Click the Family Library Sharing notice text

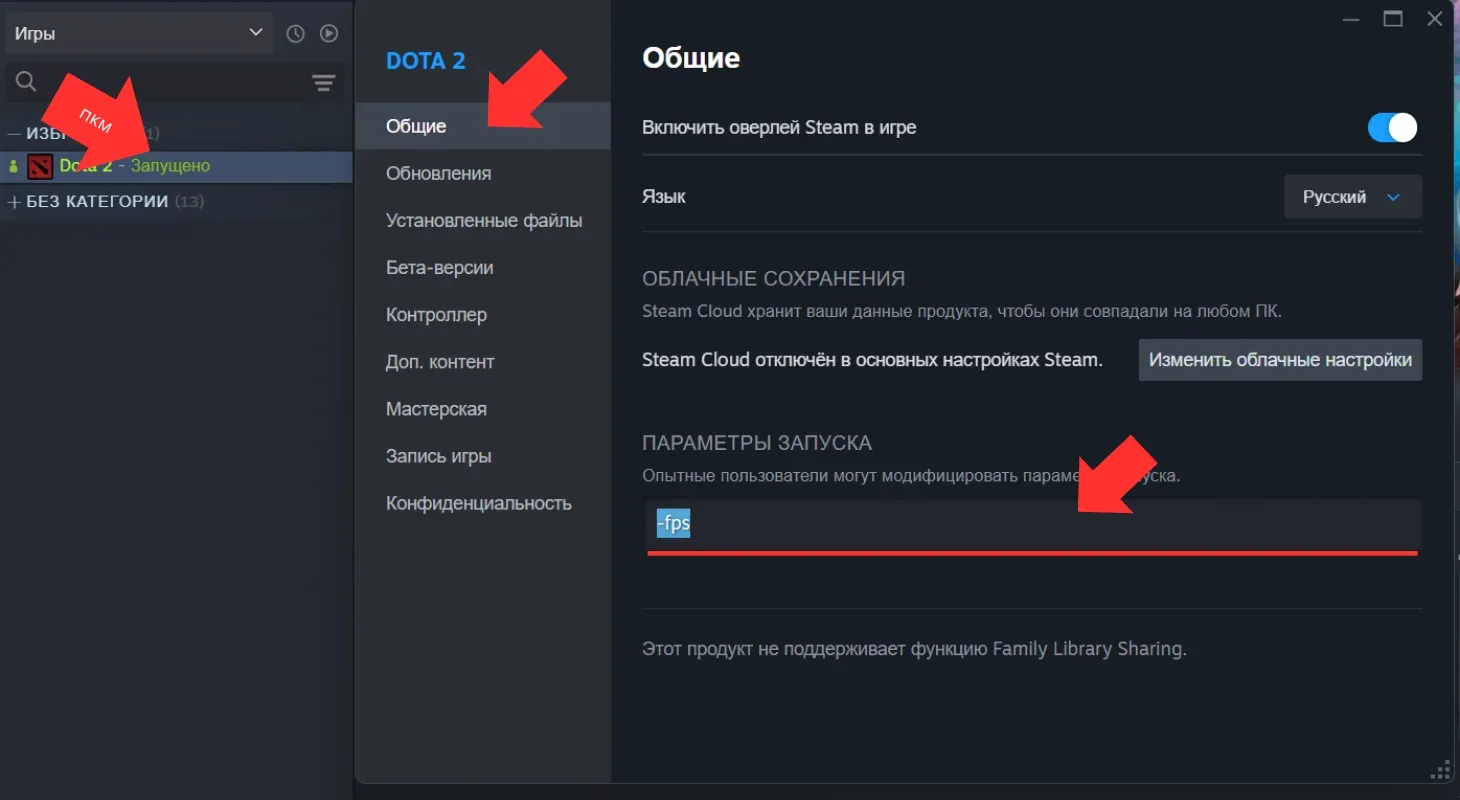point(914,649)
